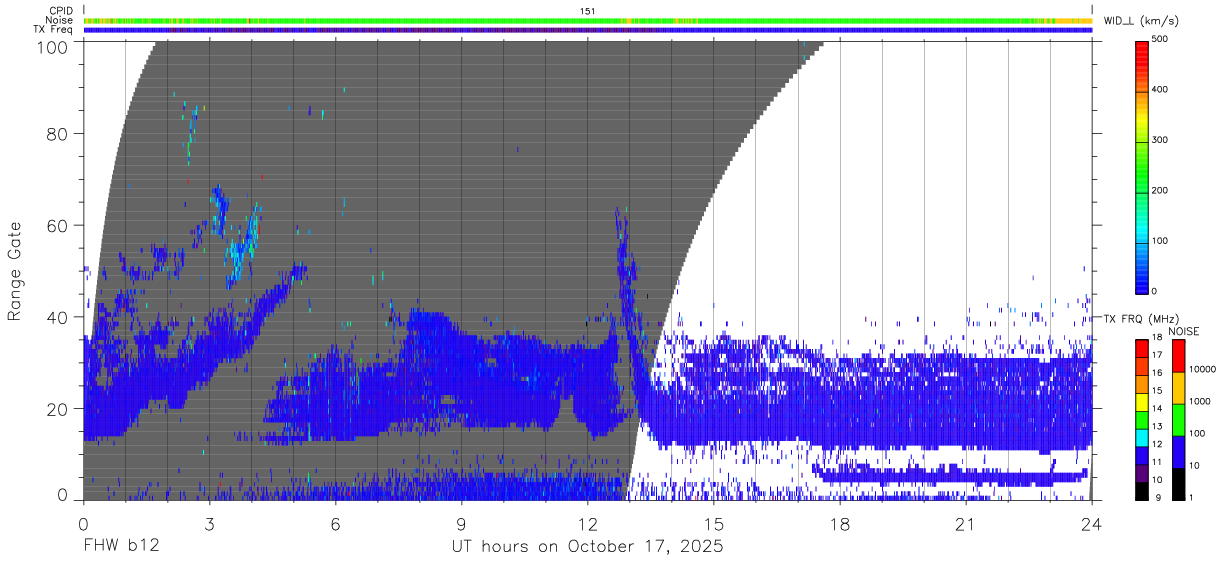Viewport: 1228px width, 567px height.
Task: Click the spectral width color bar
Action: tap(1143, 166)
